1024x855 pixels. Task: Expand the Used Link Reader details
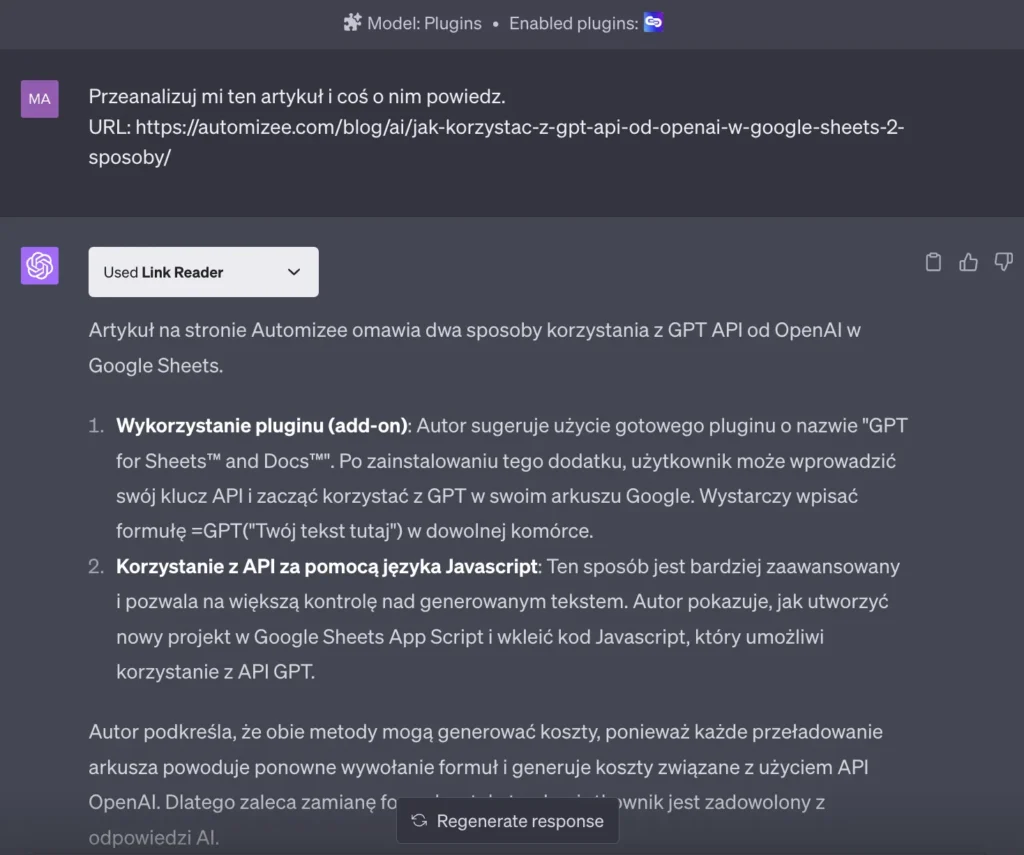tap(203, 271)
